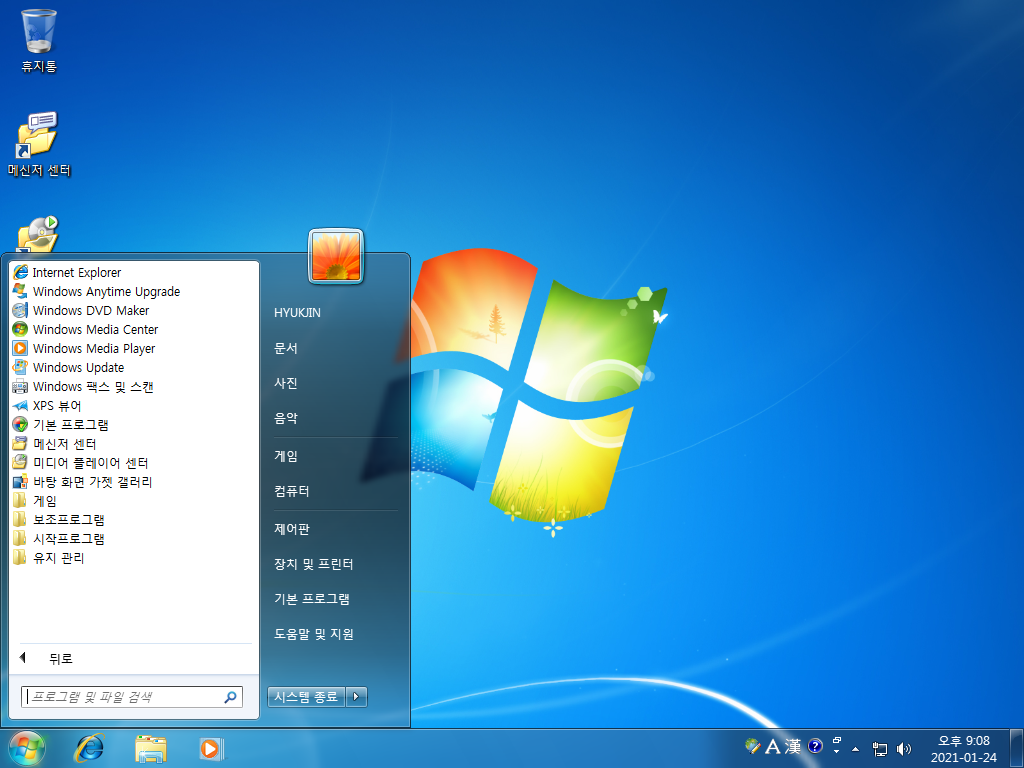
Task: Open the 휴지통 desktop icon
Action: pyautogui.click(x=39, y=40)
